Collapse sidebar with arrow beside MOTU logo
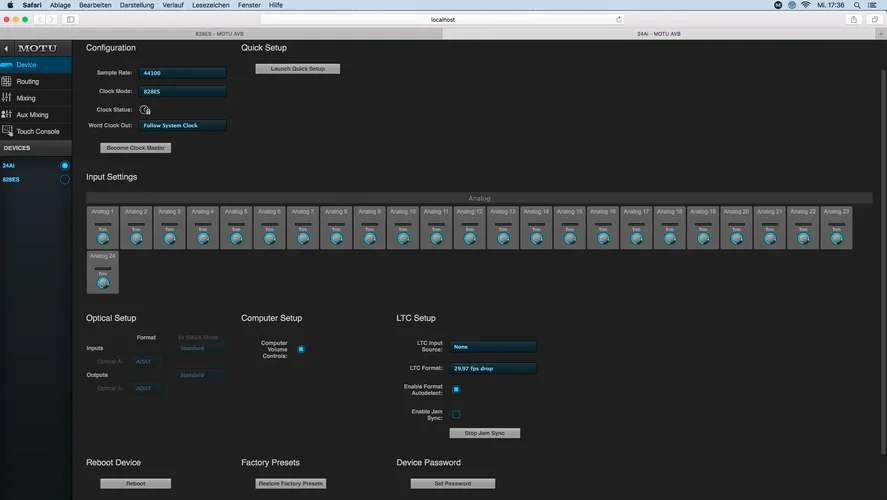This screenshot has width=887, height=500. pos(6,48)
